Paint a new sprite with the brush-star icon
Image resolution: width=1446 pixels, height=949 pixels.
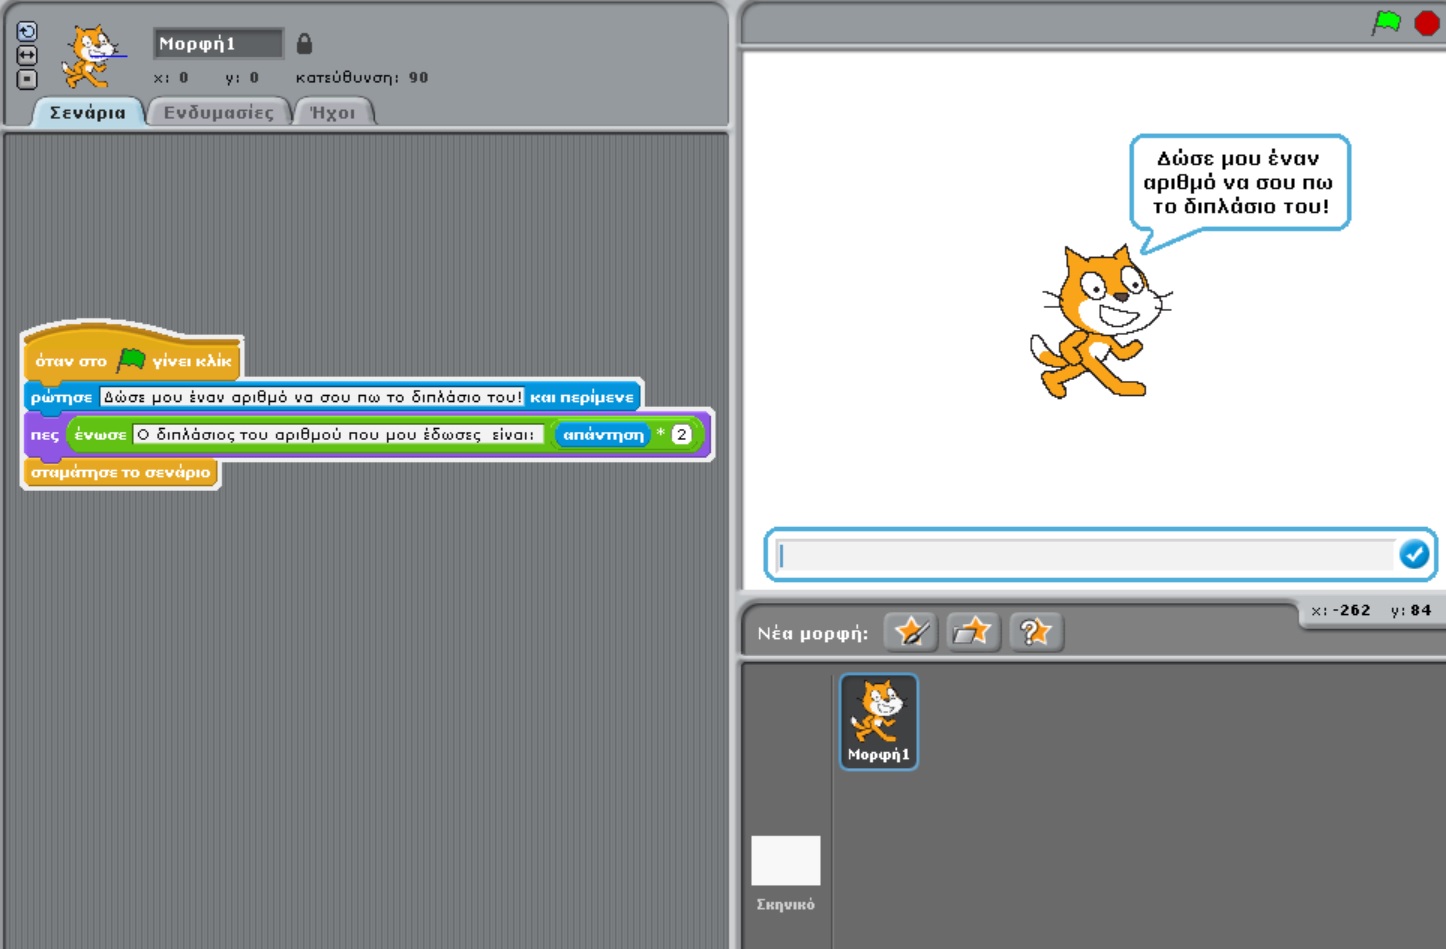910,632
